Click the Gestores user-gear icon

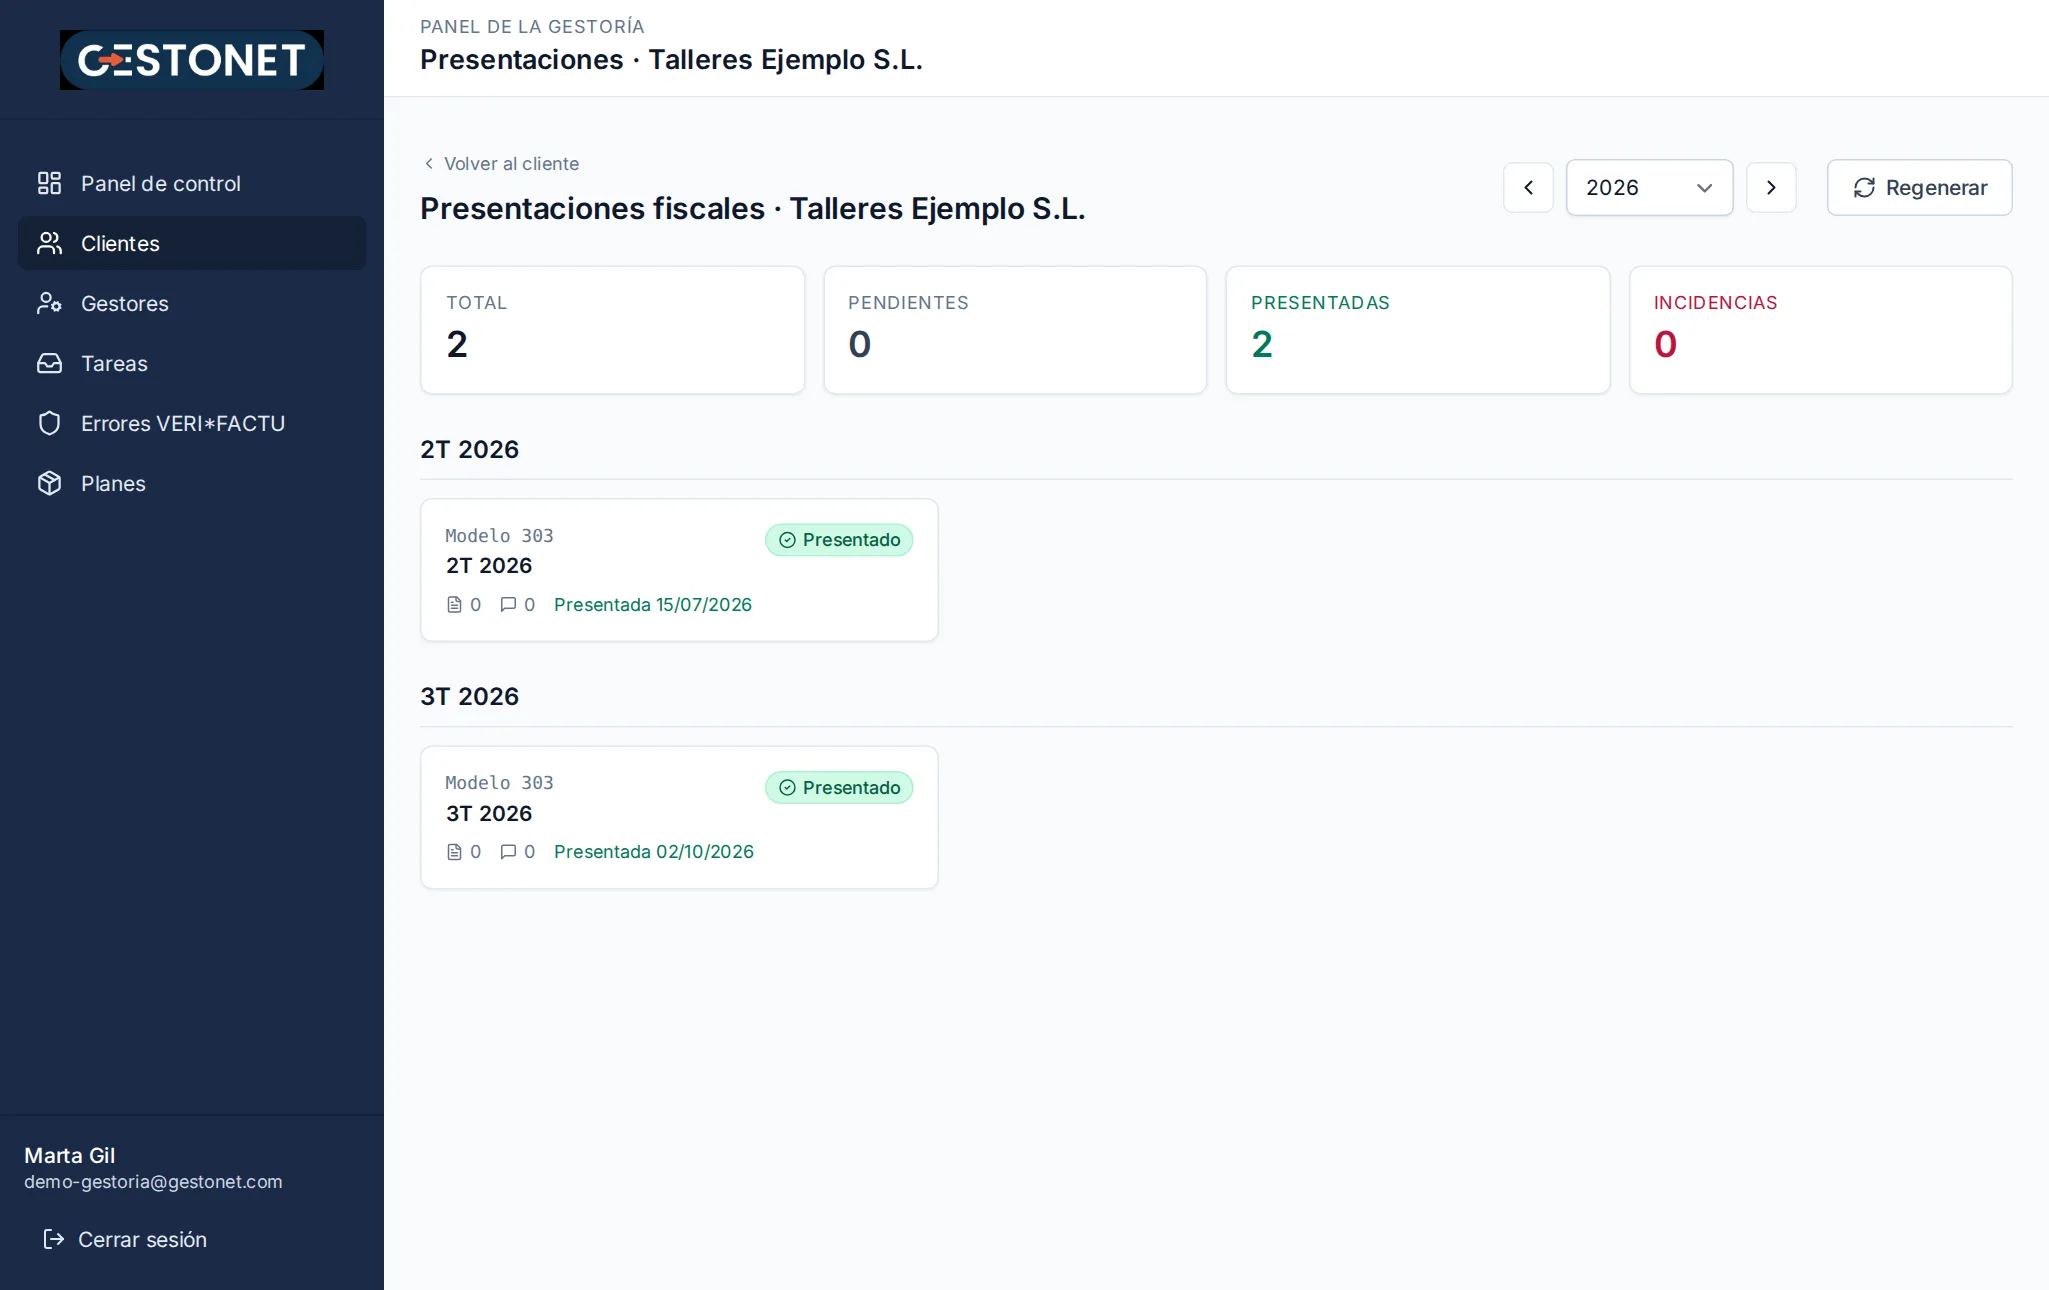[x=49, y=303]
